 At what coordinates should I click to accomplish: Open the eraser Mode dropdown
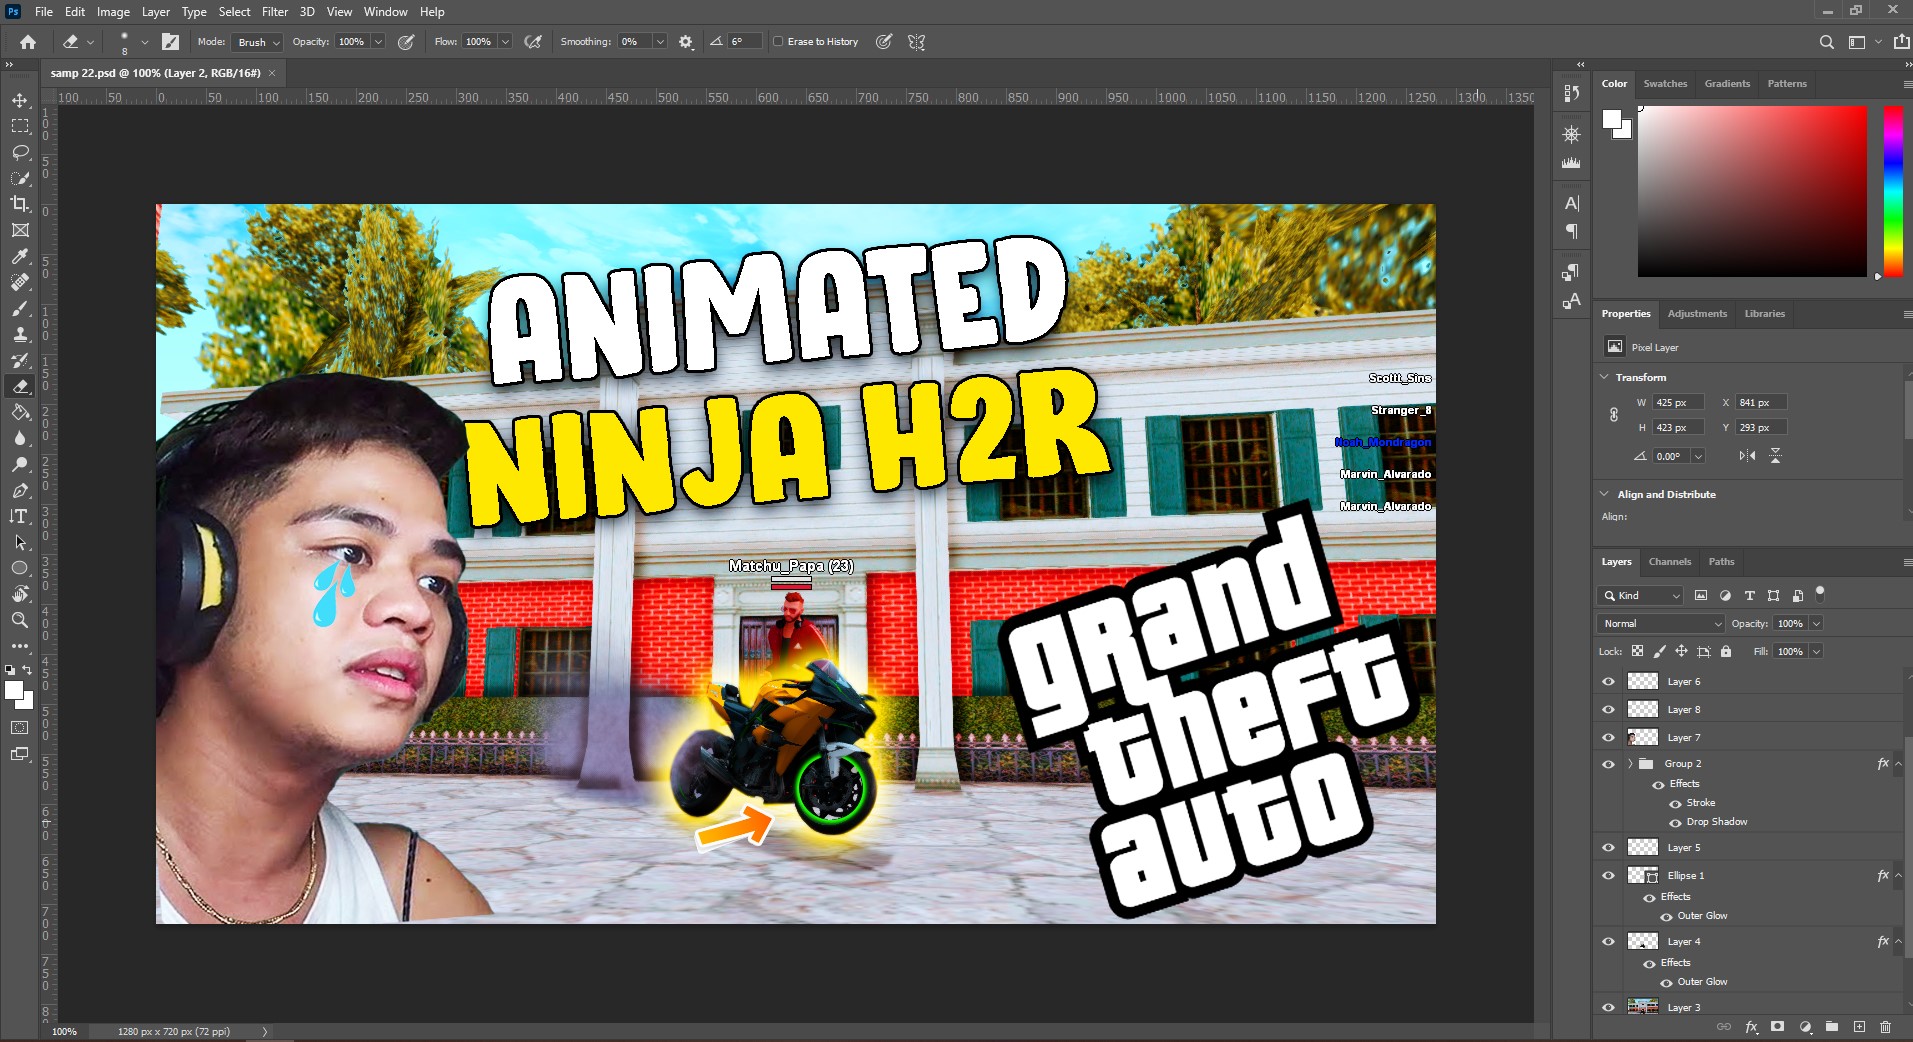[258, 42]
